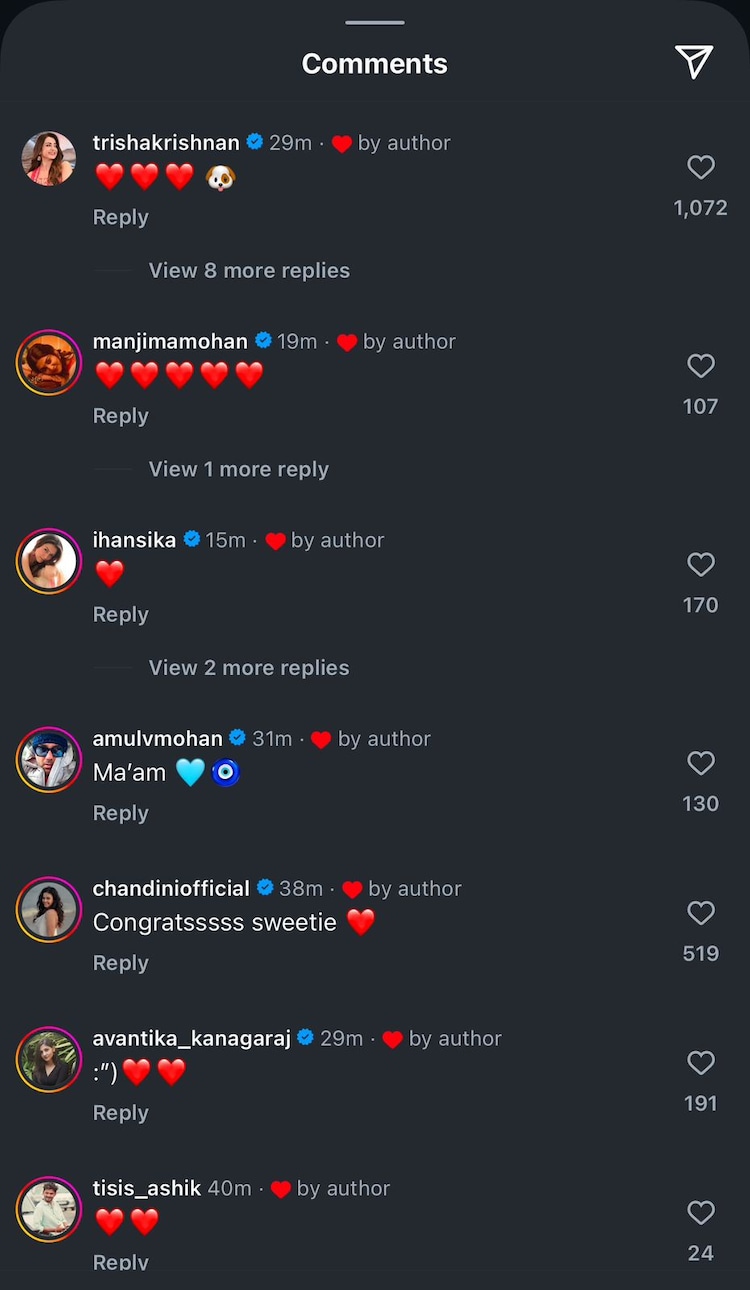The width and height of the screenshot is (750, 1290).
Task: Expand View 8 more replies
Action: point(249,271)
